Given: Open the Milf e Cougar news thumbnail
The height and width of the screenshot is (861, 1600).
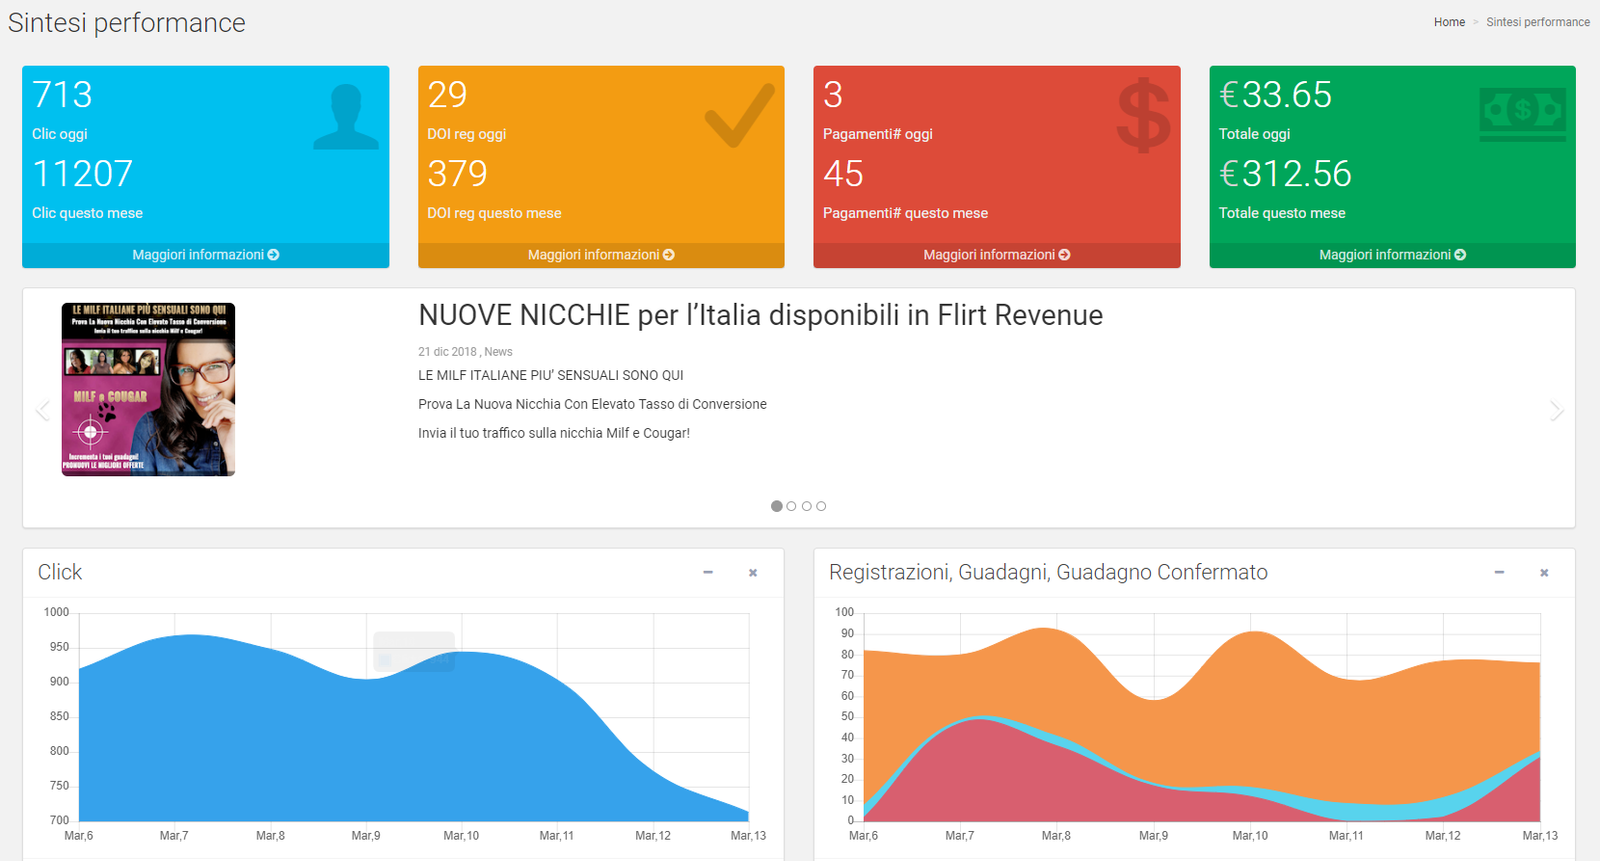Looking at the screenshot, I should point(148,389).
